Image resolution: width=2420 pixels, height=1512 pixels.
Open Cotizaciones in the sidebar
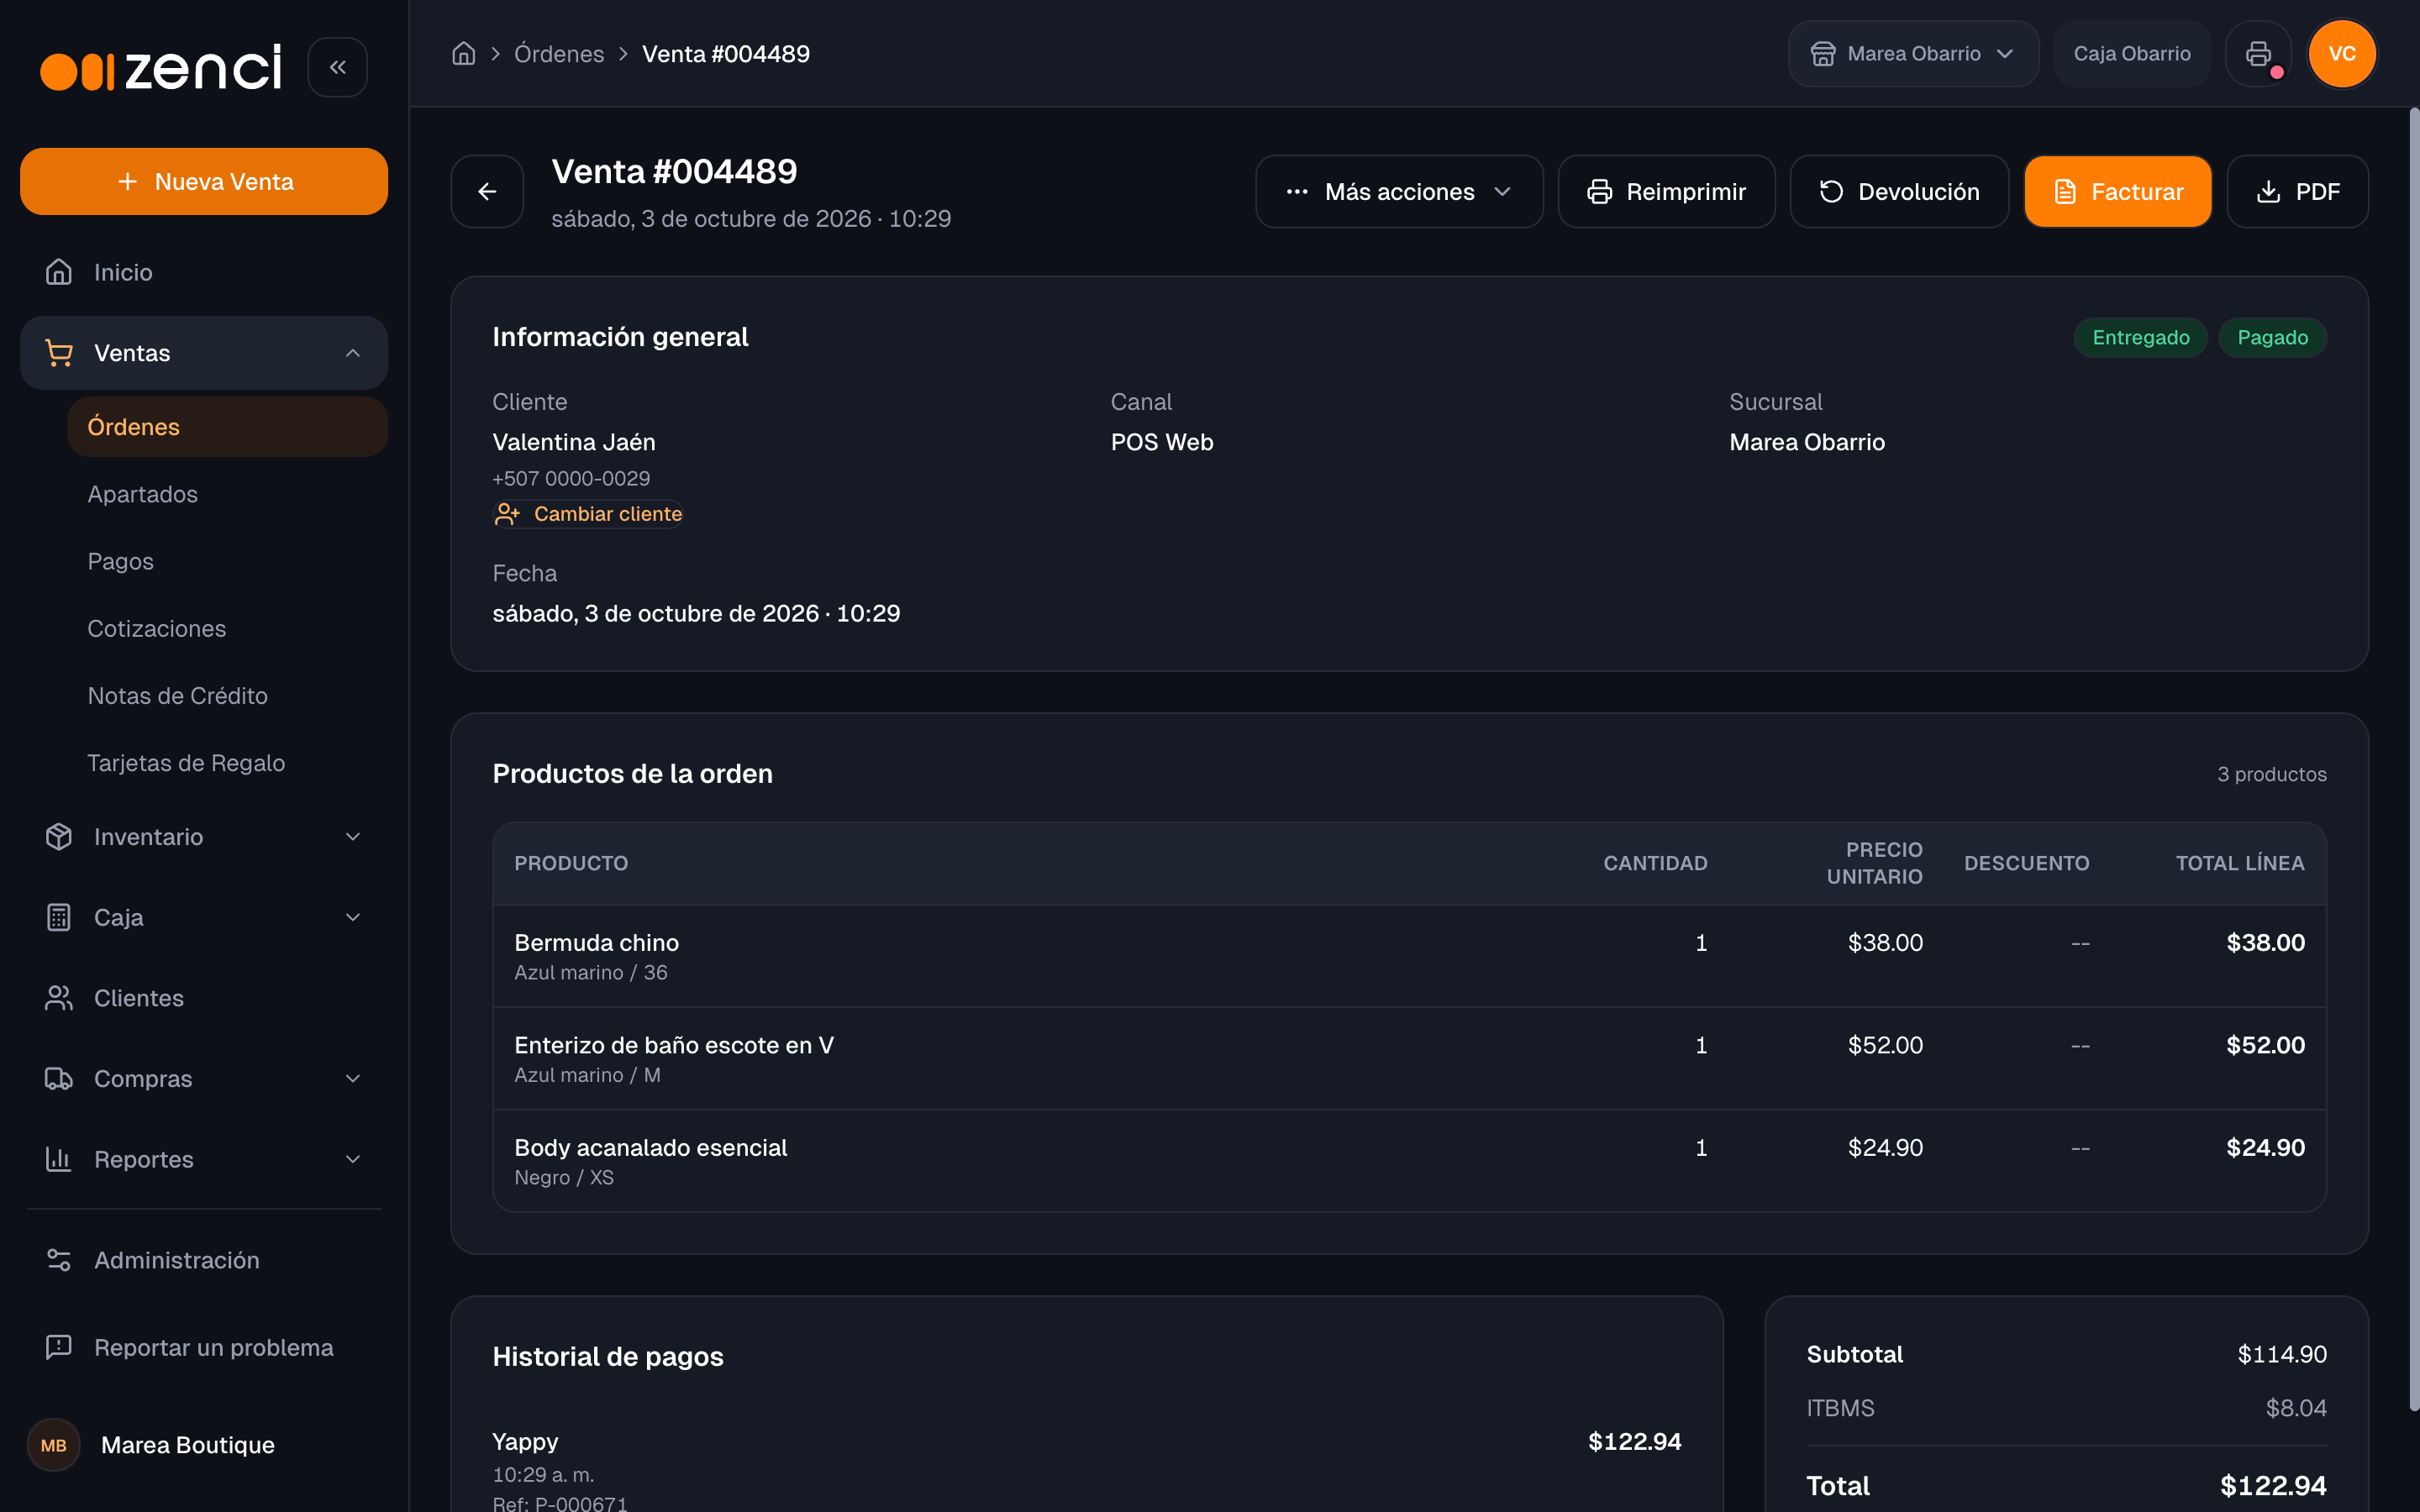227,628
